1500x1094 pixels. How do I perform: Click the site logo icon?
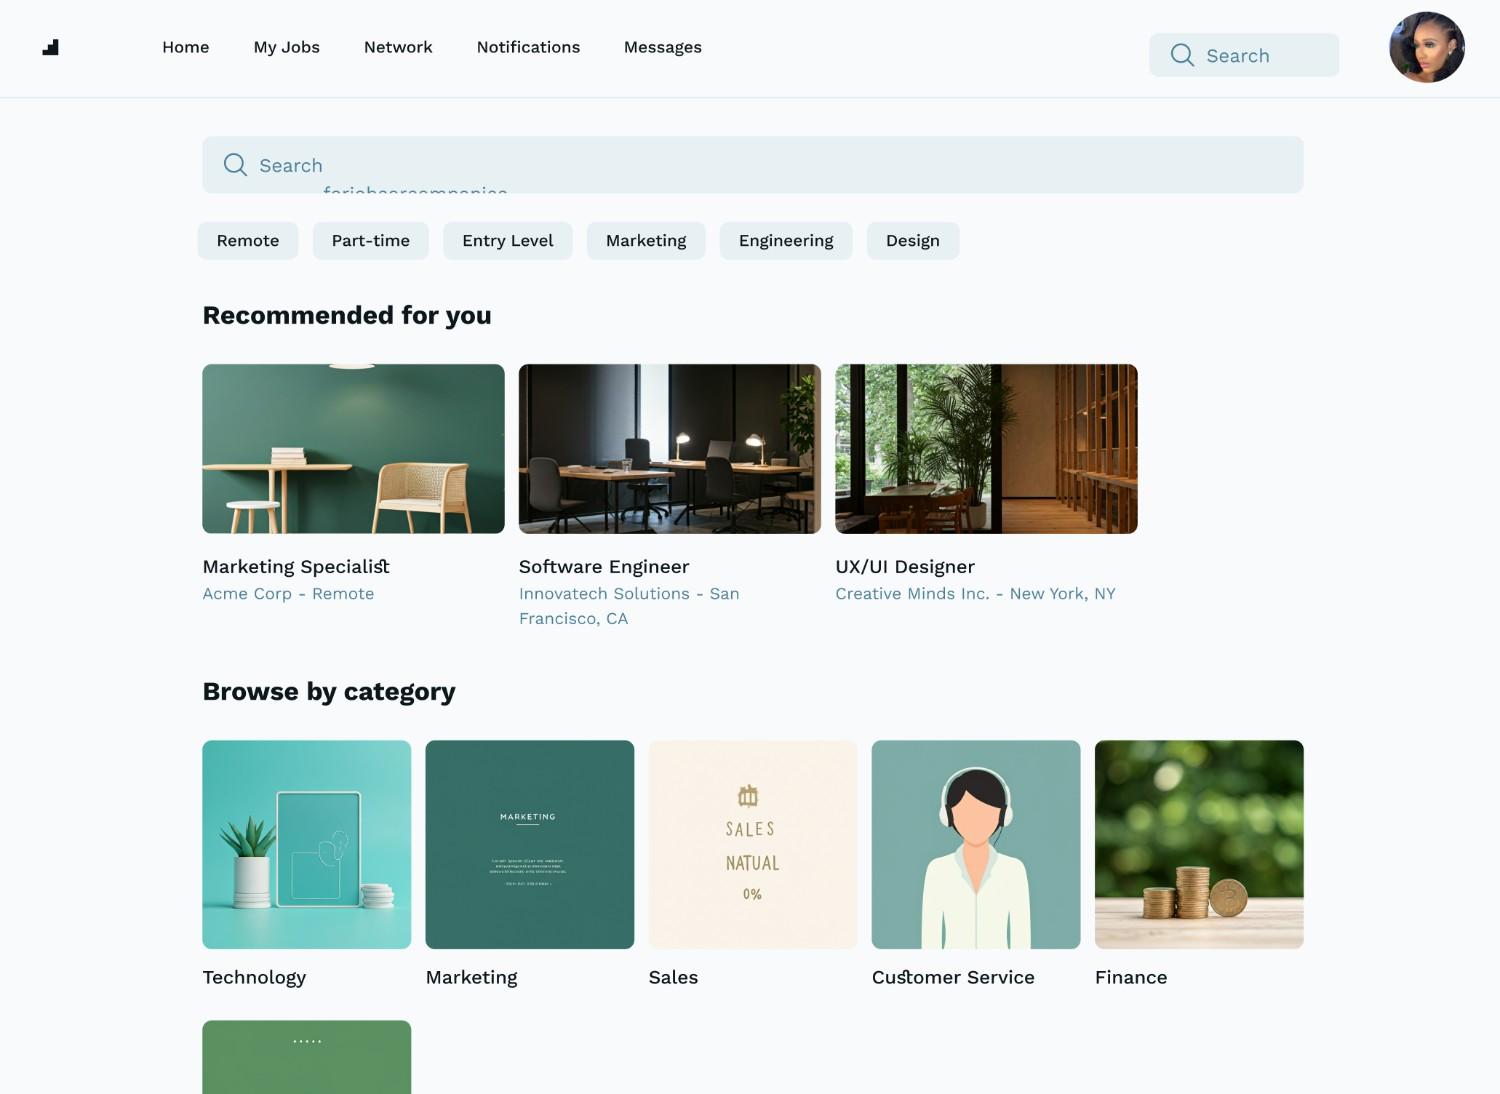51,47
